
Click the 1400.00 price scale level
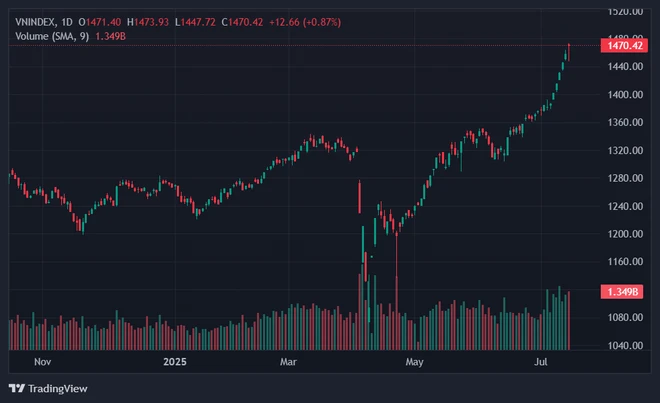625,95
